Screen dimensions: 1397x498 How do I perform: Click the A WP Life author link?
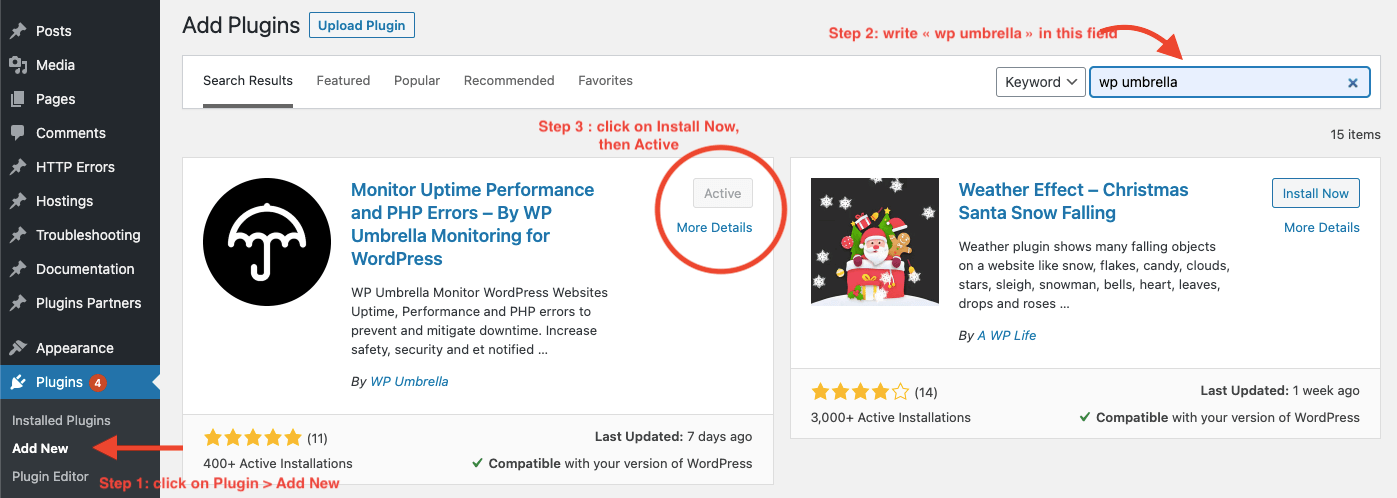pyautogui.click(x=1006, y=335)
